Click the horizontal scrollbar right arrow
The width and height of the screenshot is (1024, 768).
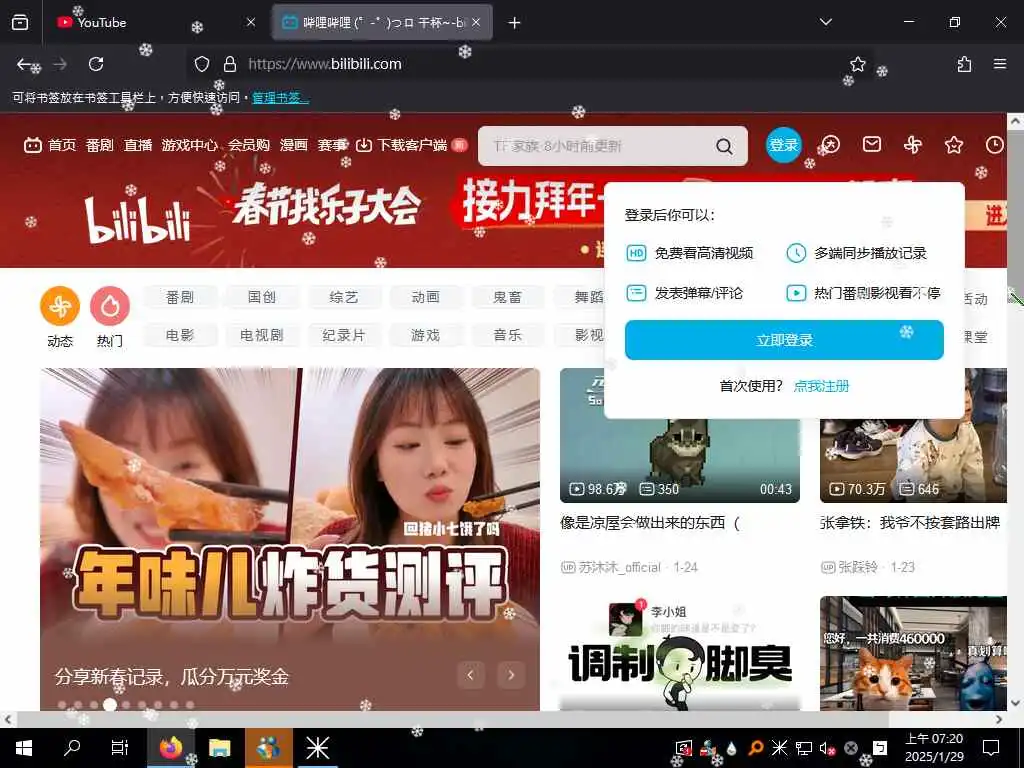pos(999,719)
